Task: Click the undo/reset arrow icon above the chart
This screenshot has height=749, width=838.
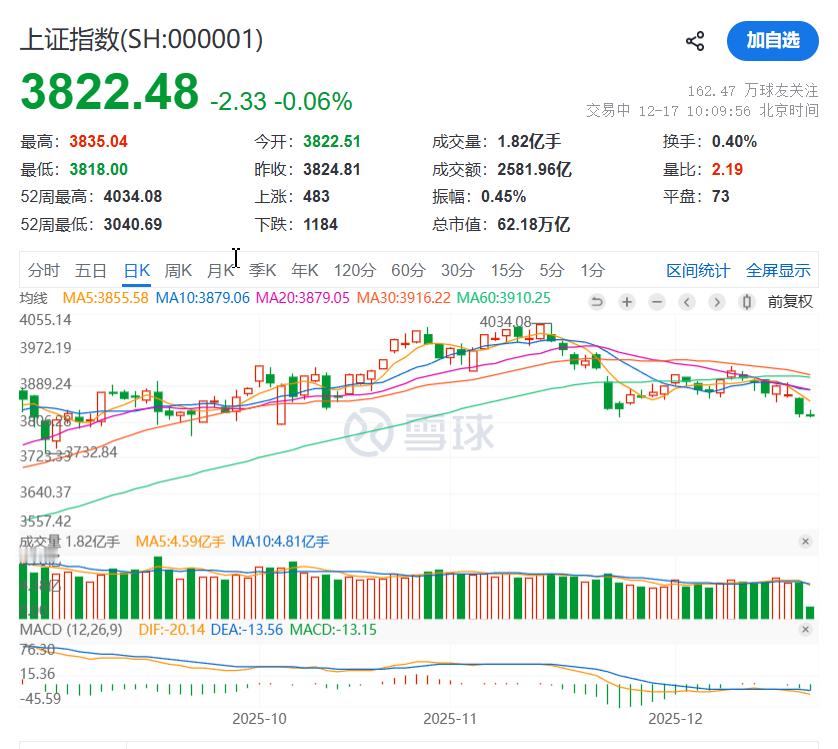Action: (x=596, y=301)
